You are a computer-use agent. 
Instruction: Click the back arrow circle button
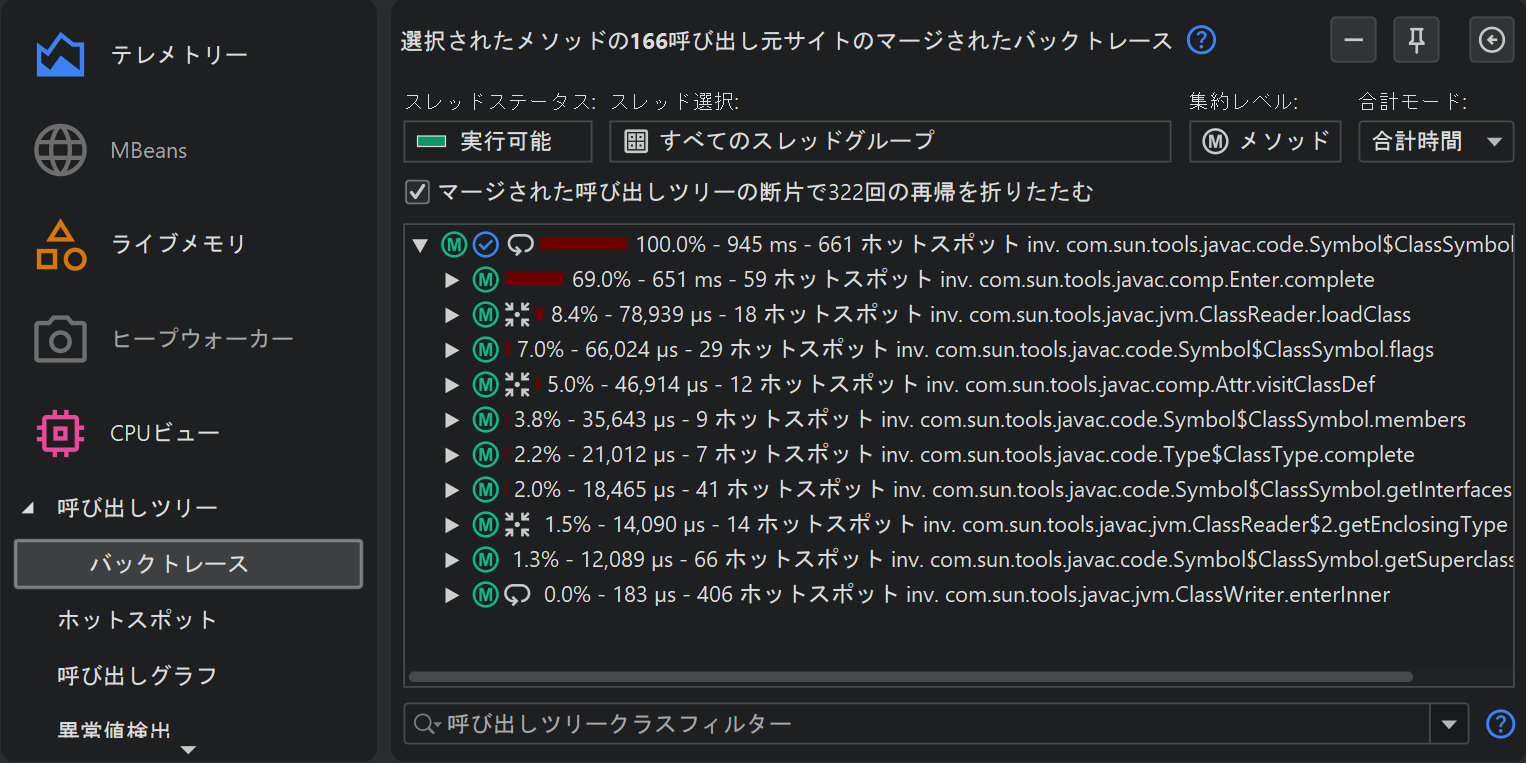(x=1491, y=41)
